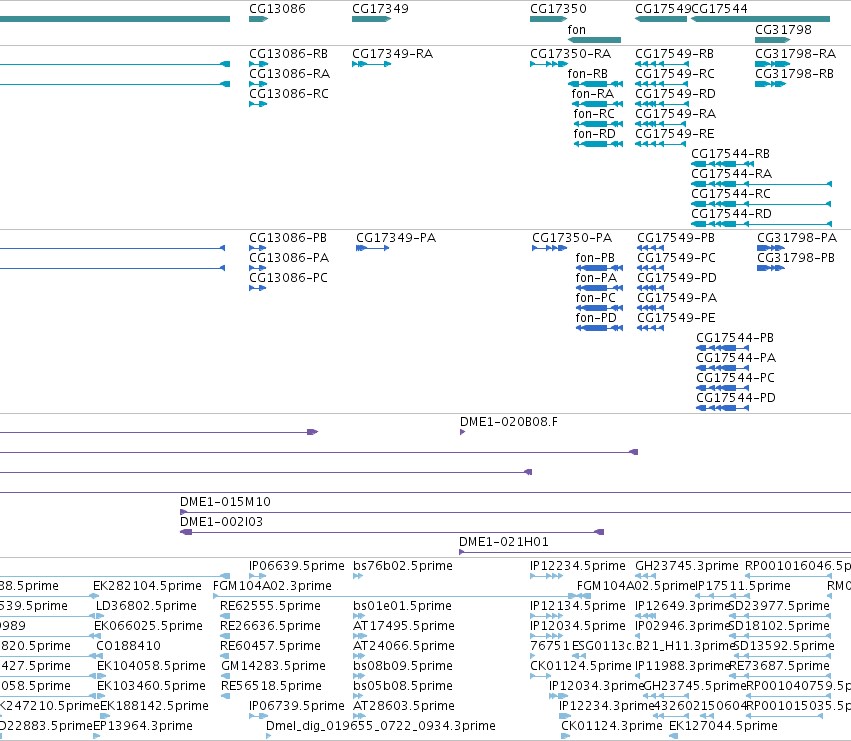851x741 pixels.
Task: Click the AT24066.5prime EST label
Action: [x=404, y=646]
